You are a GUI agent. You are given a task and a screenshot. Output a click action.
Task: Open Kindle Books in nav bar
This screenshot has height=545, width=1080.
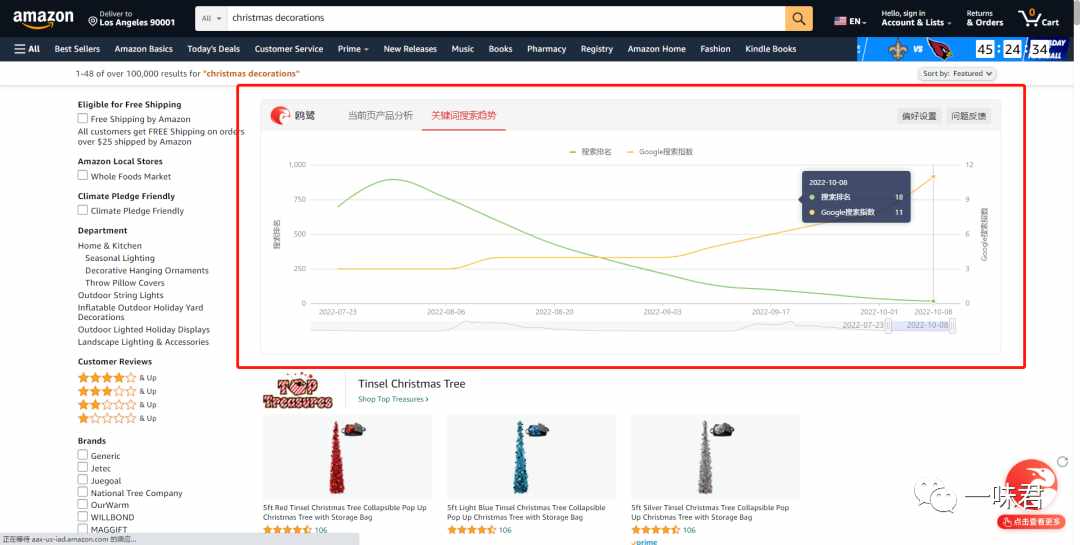pyautogui.click(x=771, y=49)
